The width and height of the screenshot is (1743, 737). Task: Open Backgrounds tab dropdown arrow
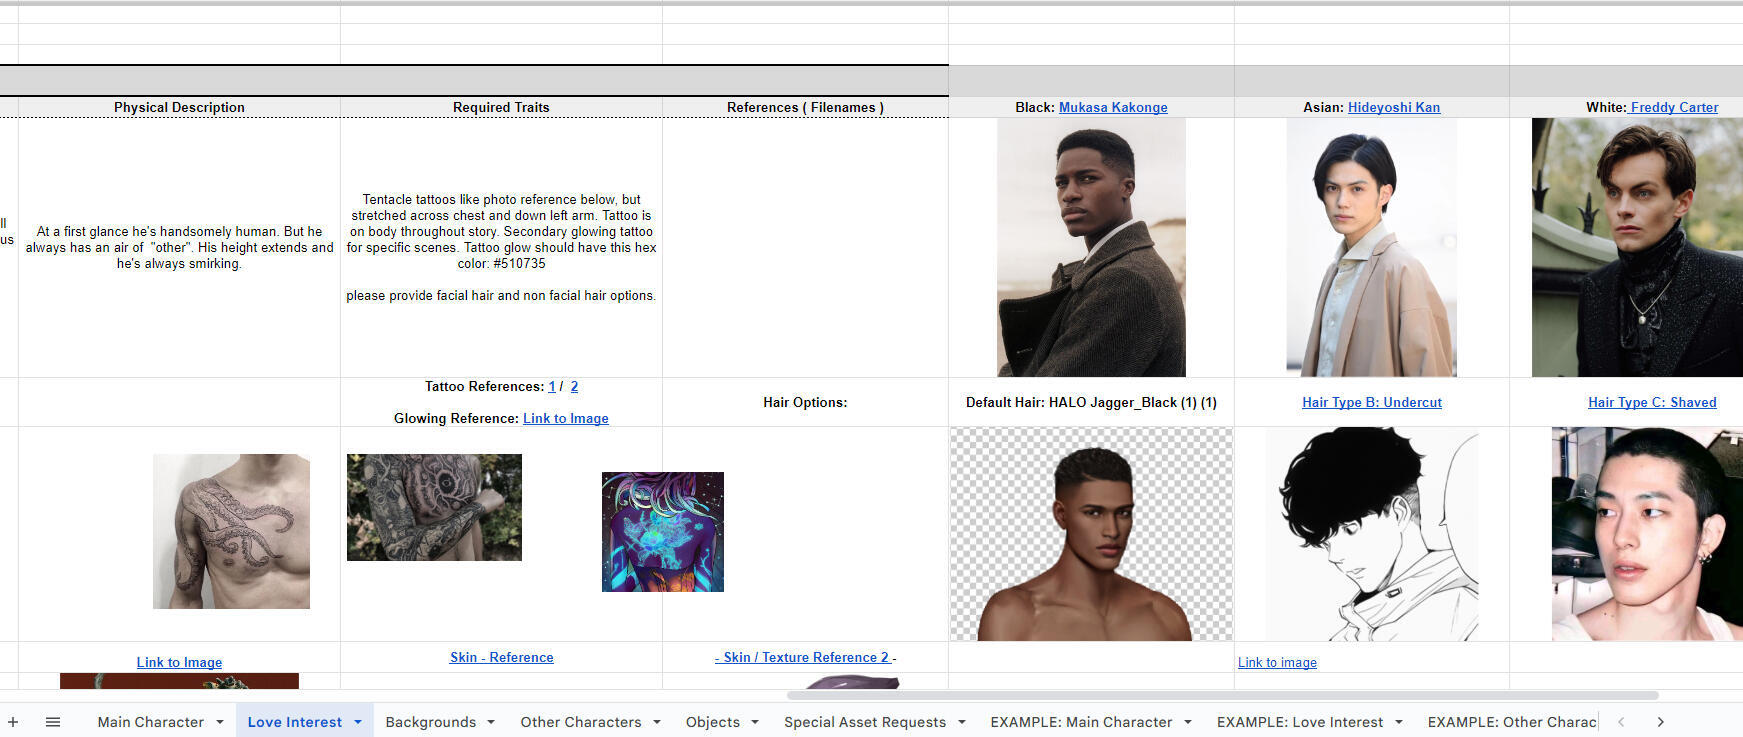491,722
